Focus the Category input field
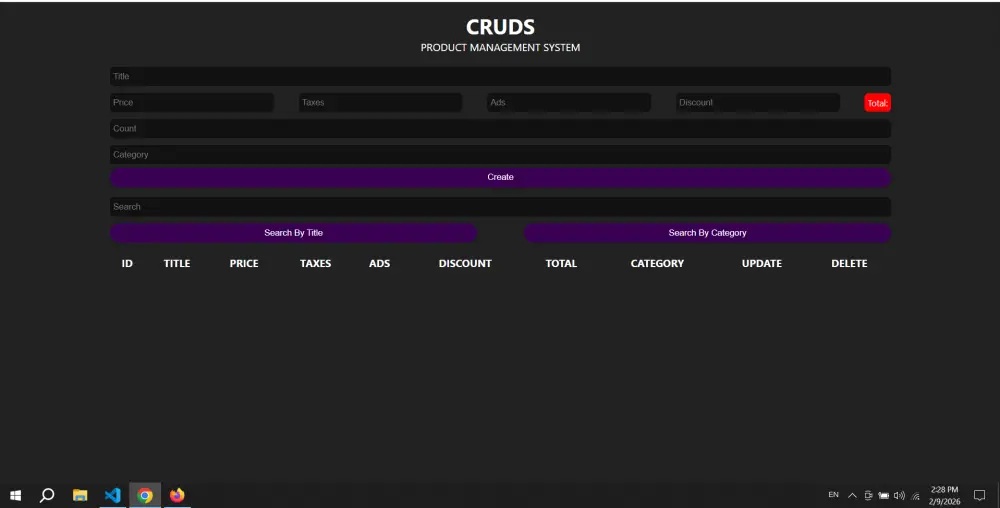This screenshot has width=1000, height=508. [500, 155]
